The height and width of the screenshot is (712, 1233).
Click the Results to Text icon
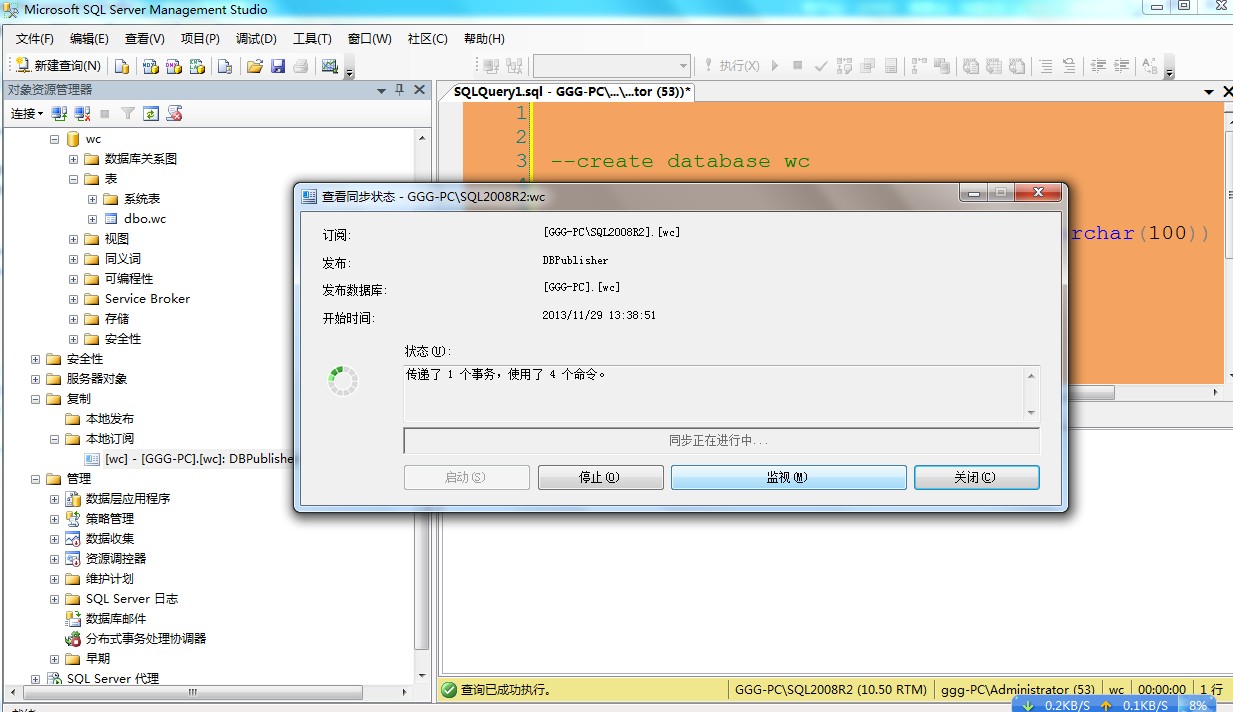pyautogui.click(x=971, y=66)
